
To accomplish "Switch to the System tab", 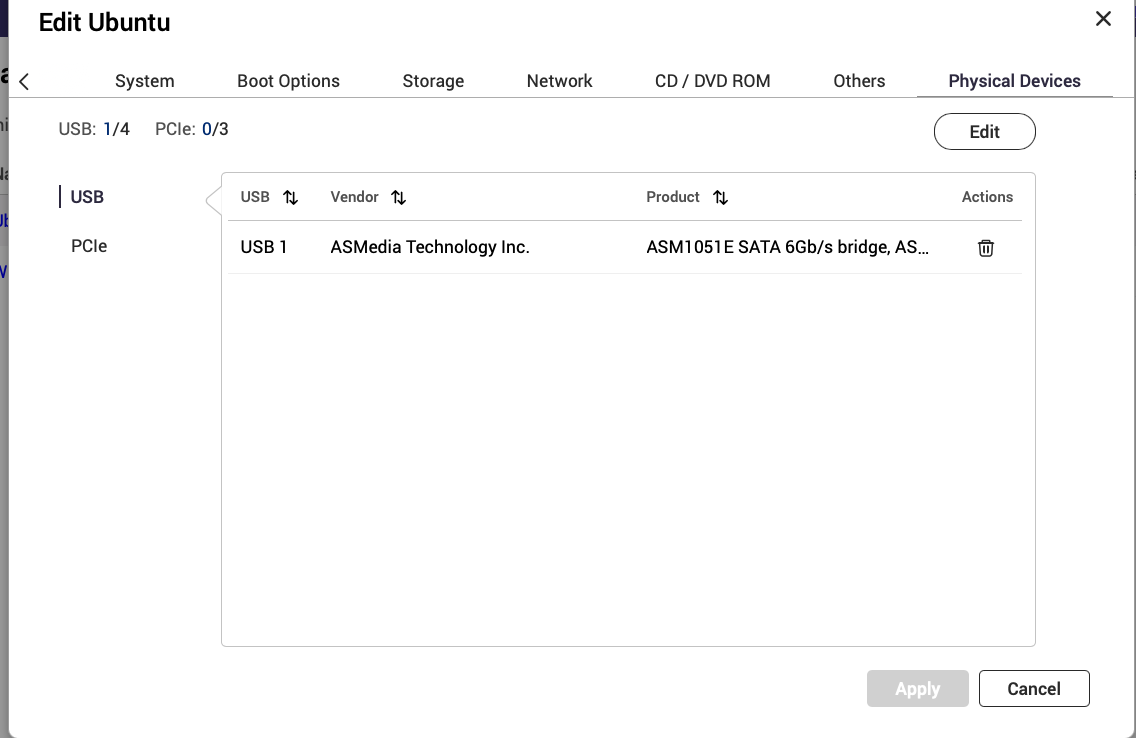I will [x=144, y=81].
